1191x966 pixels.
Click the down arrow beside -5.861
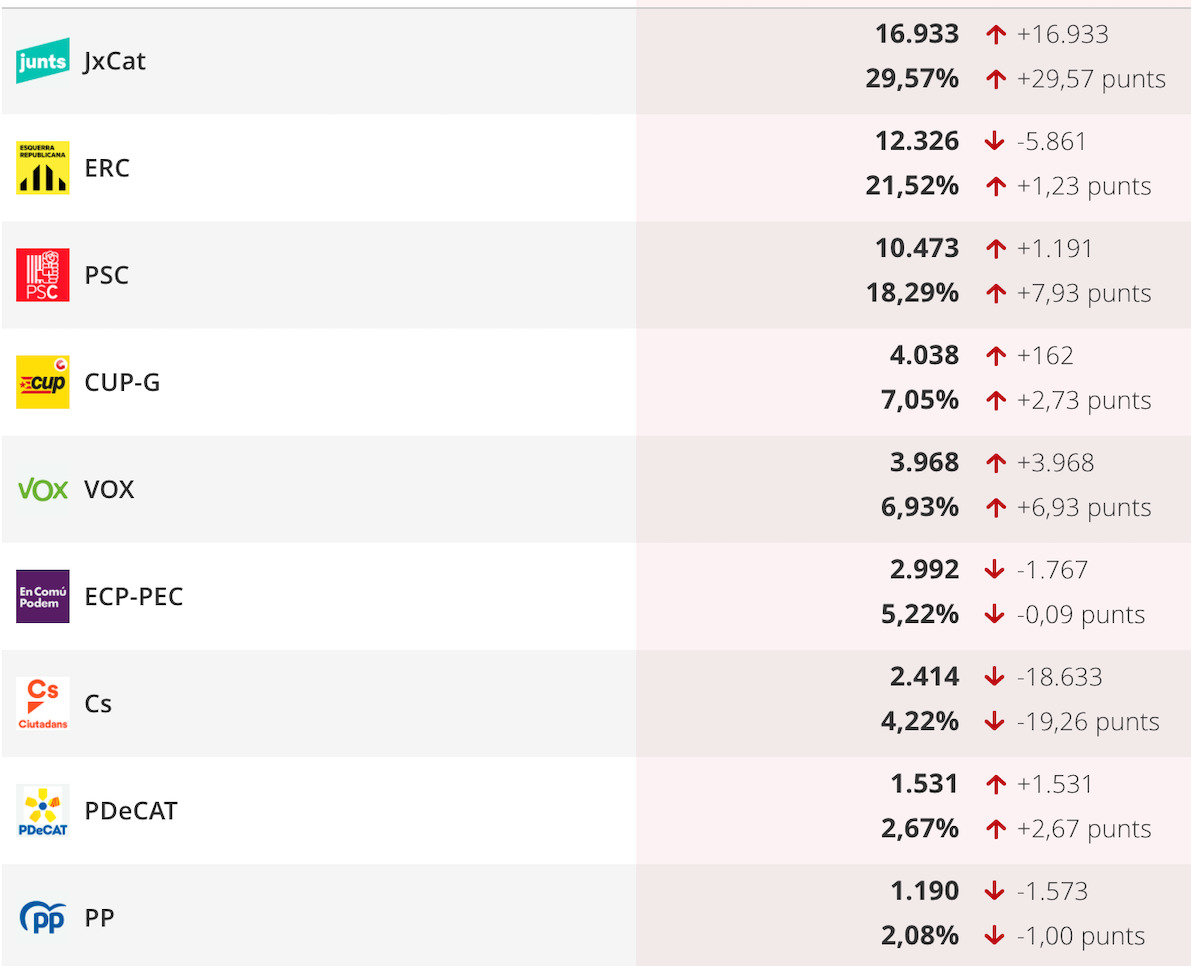point(994,141)
